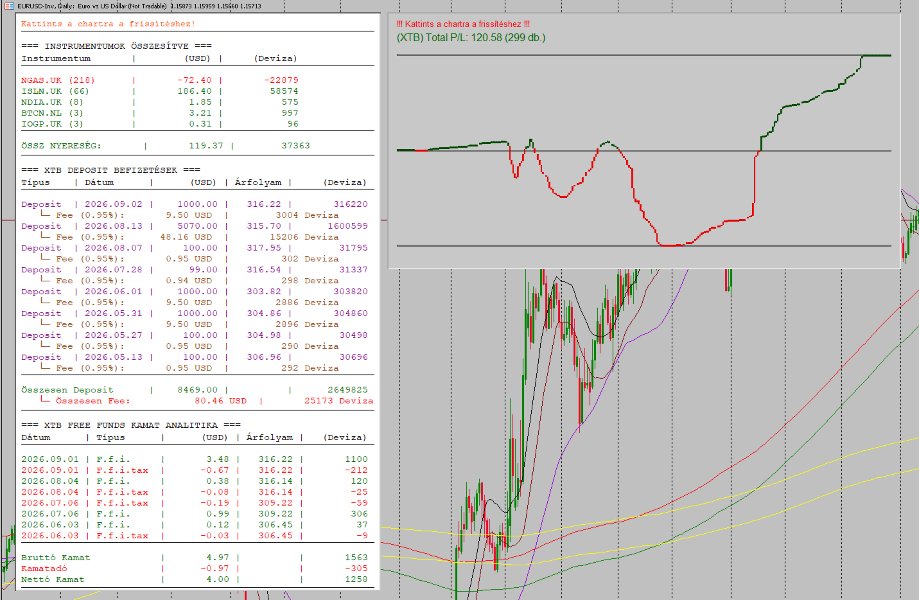Click the 0.99 interest value
This screenshot has width=919, height=600.
click(217, 514)
